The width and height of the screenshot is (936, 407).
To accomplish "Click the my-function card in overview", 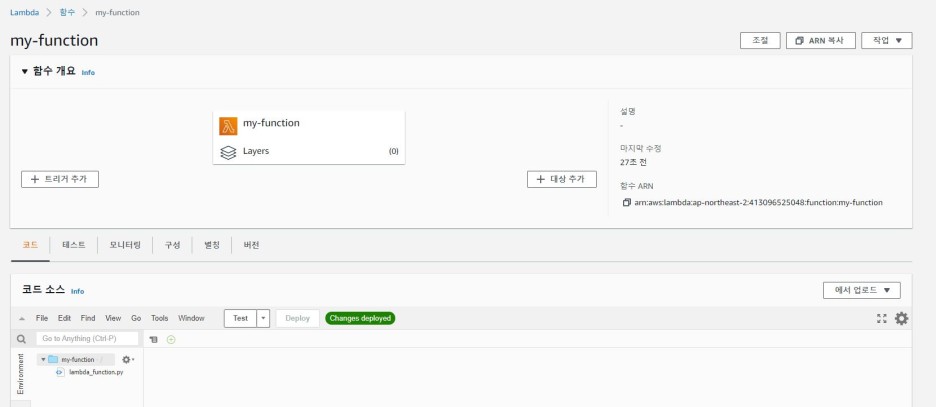I will (x=309, y=137).
